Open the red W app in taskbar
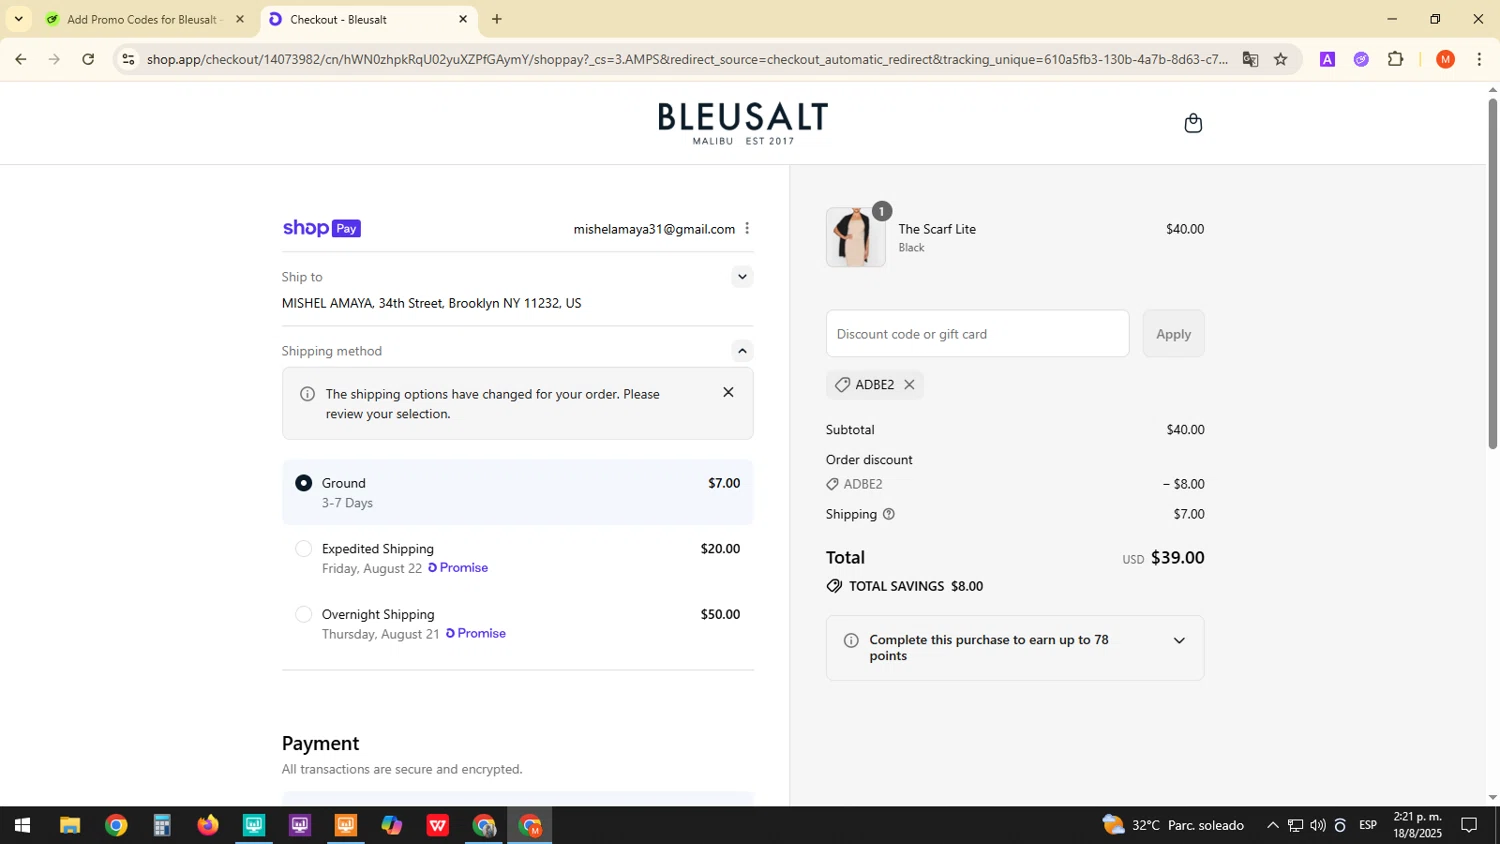 tap(437, 825)
